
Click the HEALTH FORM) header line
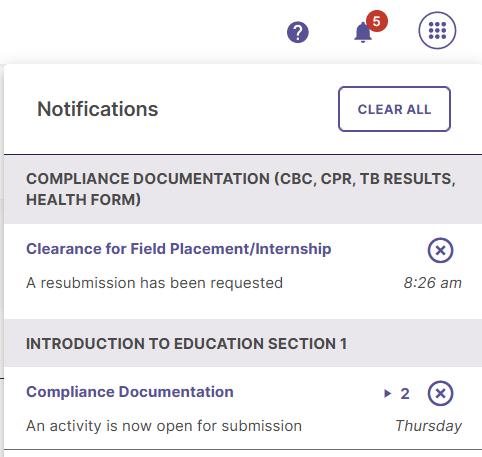coord(83,200)
